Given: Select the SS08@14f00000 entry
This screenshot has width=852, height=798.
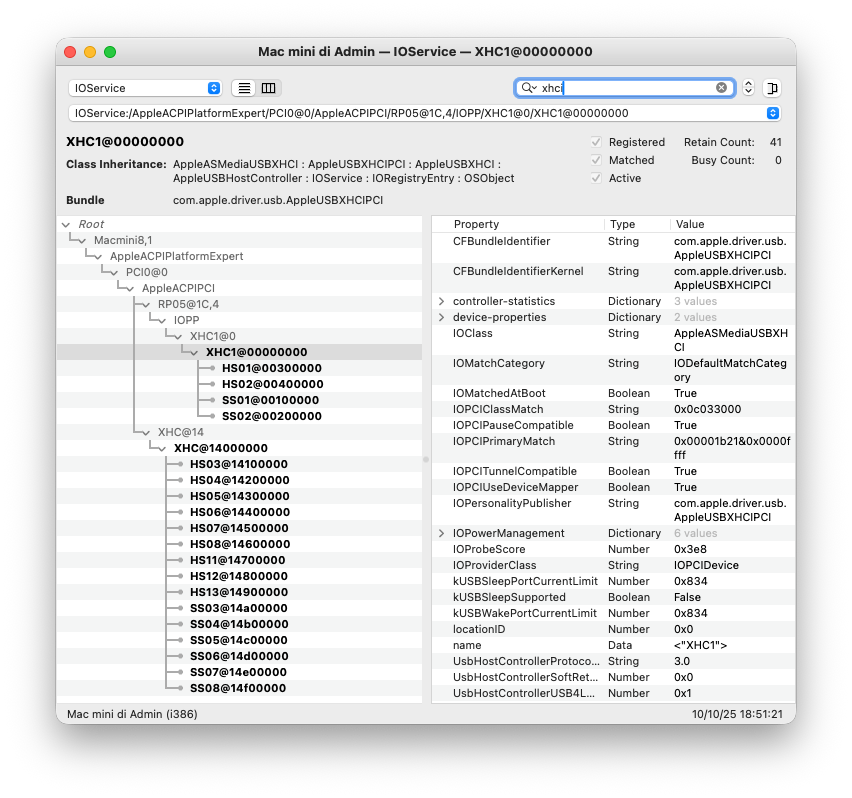Looking at the screenshot, I should coord(237,688).
